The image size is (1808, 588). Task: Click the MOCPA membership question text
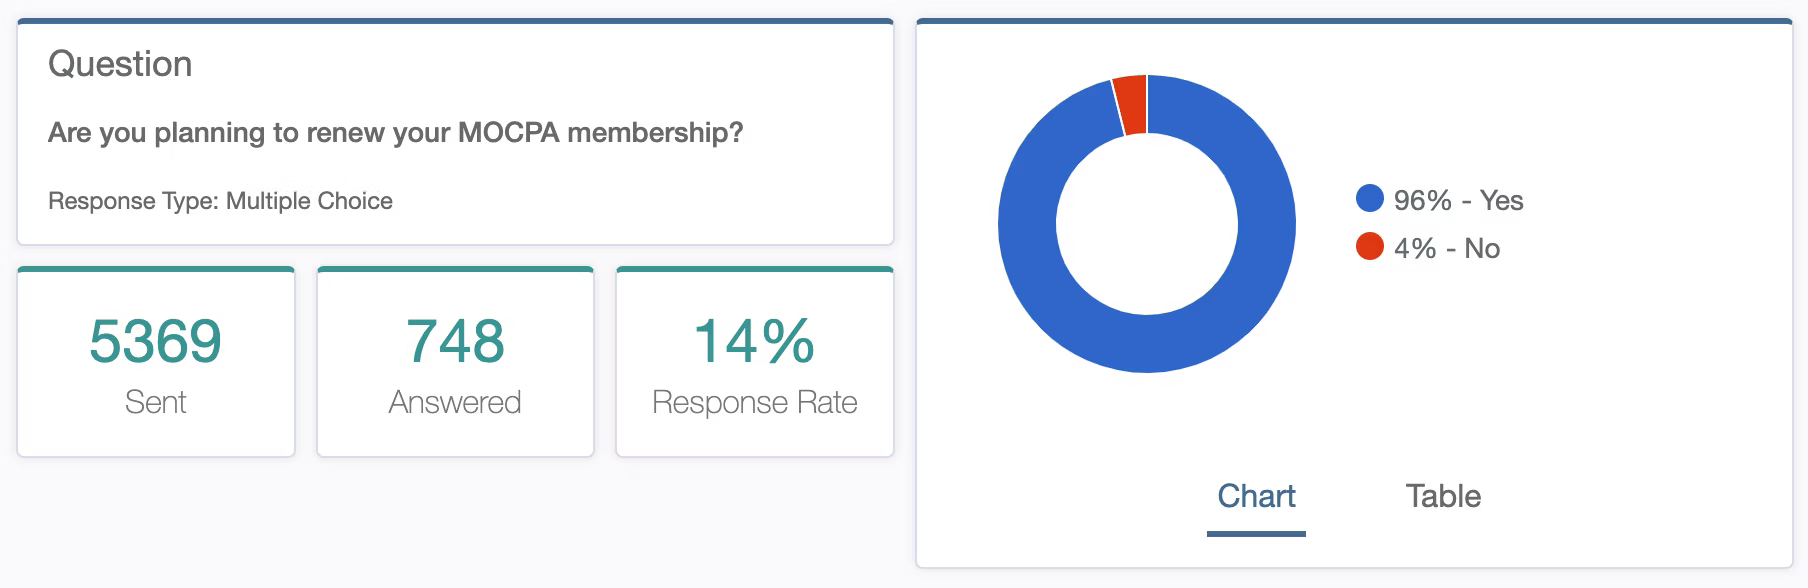tap(396, 133)
